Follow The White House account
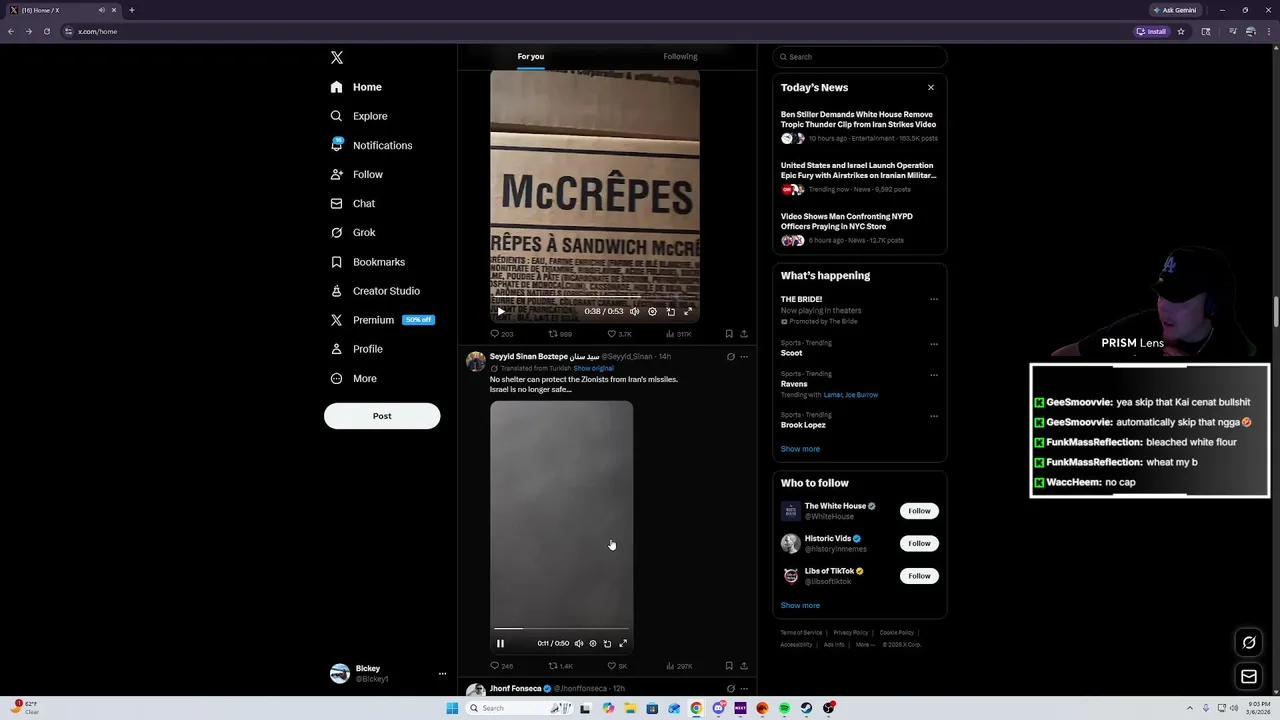1280x720 pixels. [919, 511]
